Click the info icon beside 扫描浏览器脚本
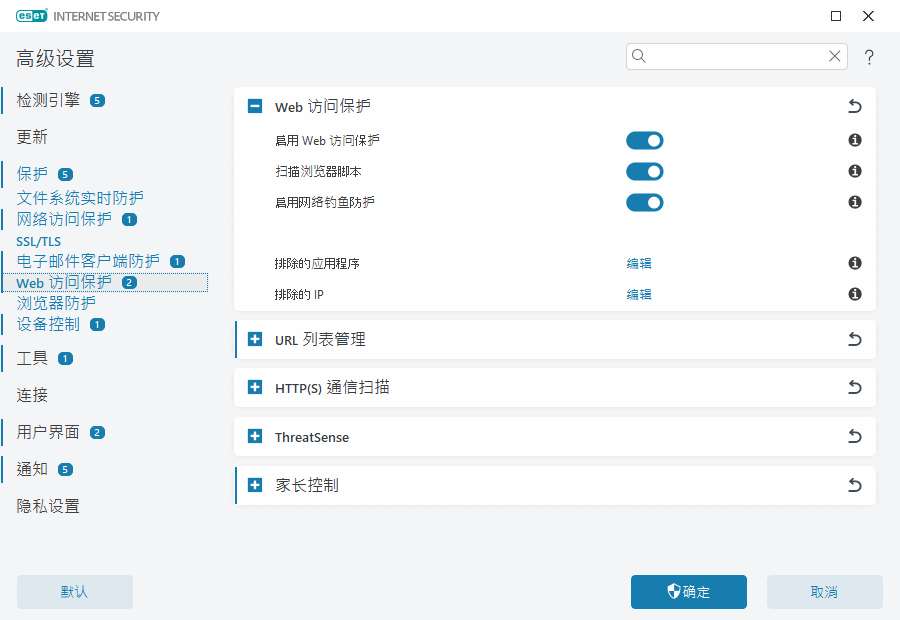Viewport: 900px width, 620px height. (854, 171)
